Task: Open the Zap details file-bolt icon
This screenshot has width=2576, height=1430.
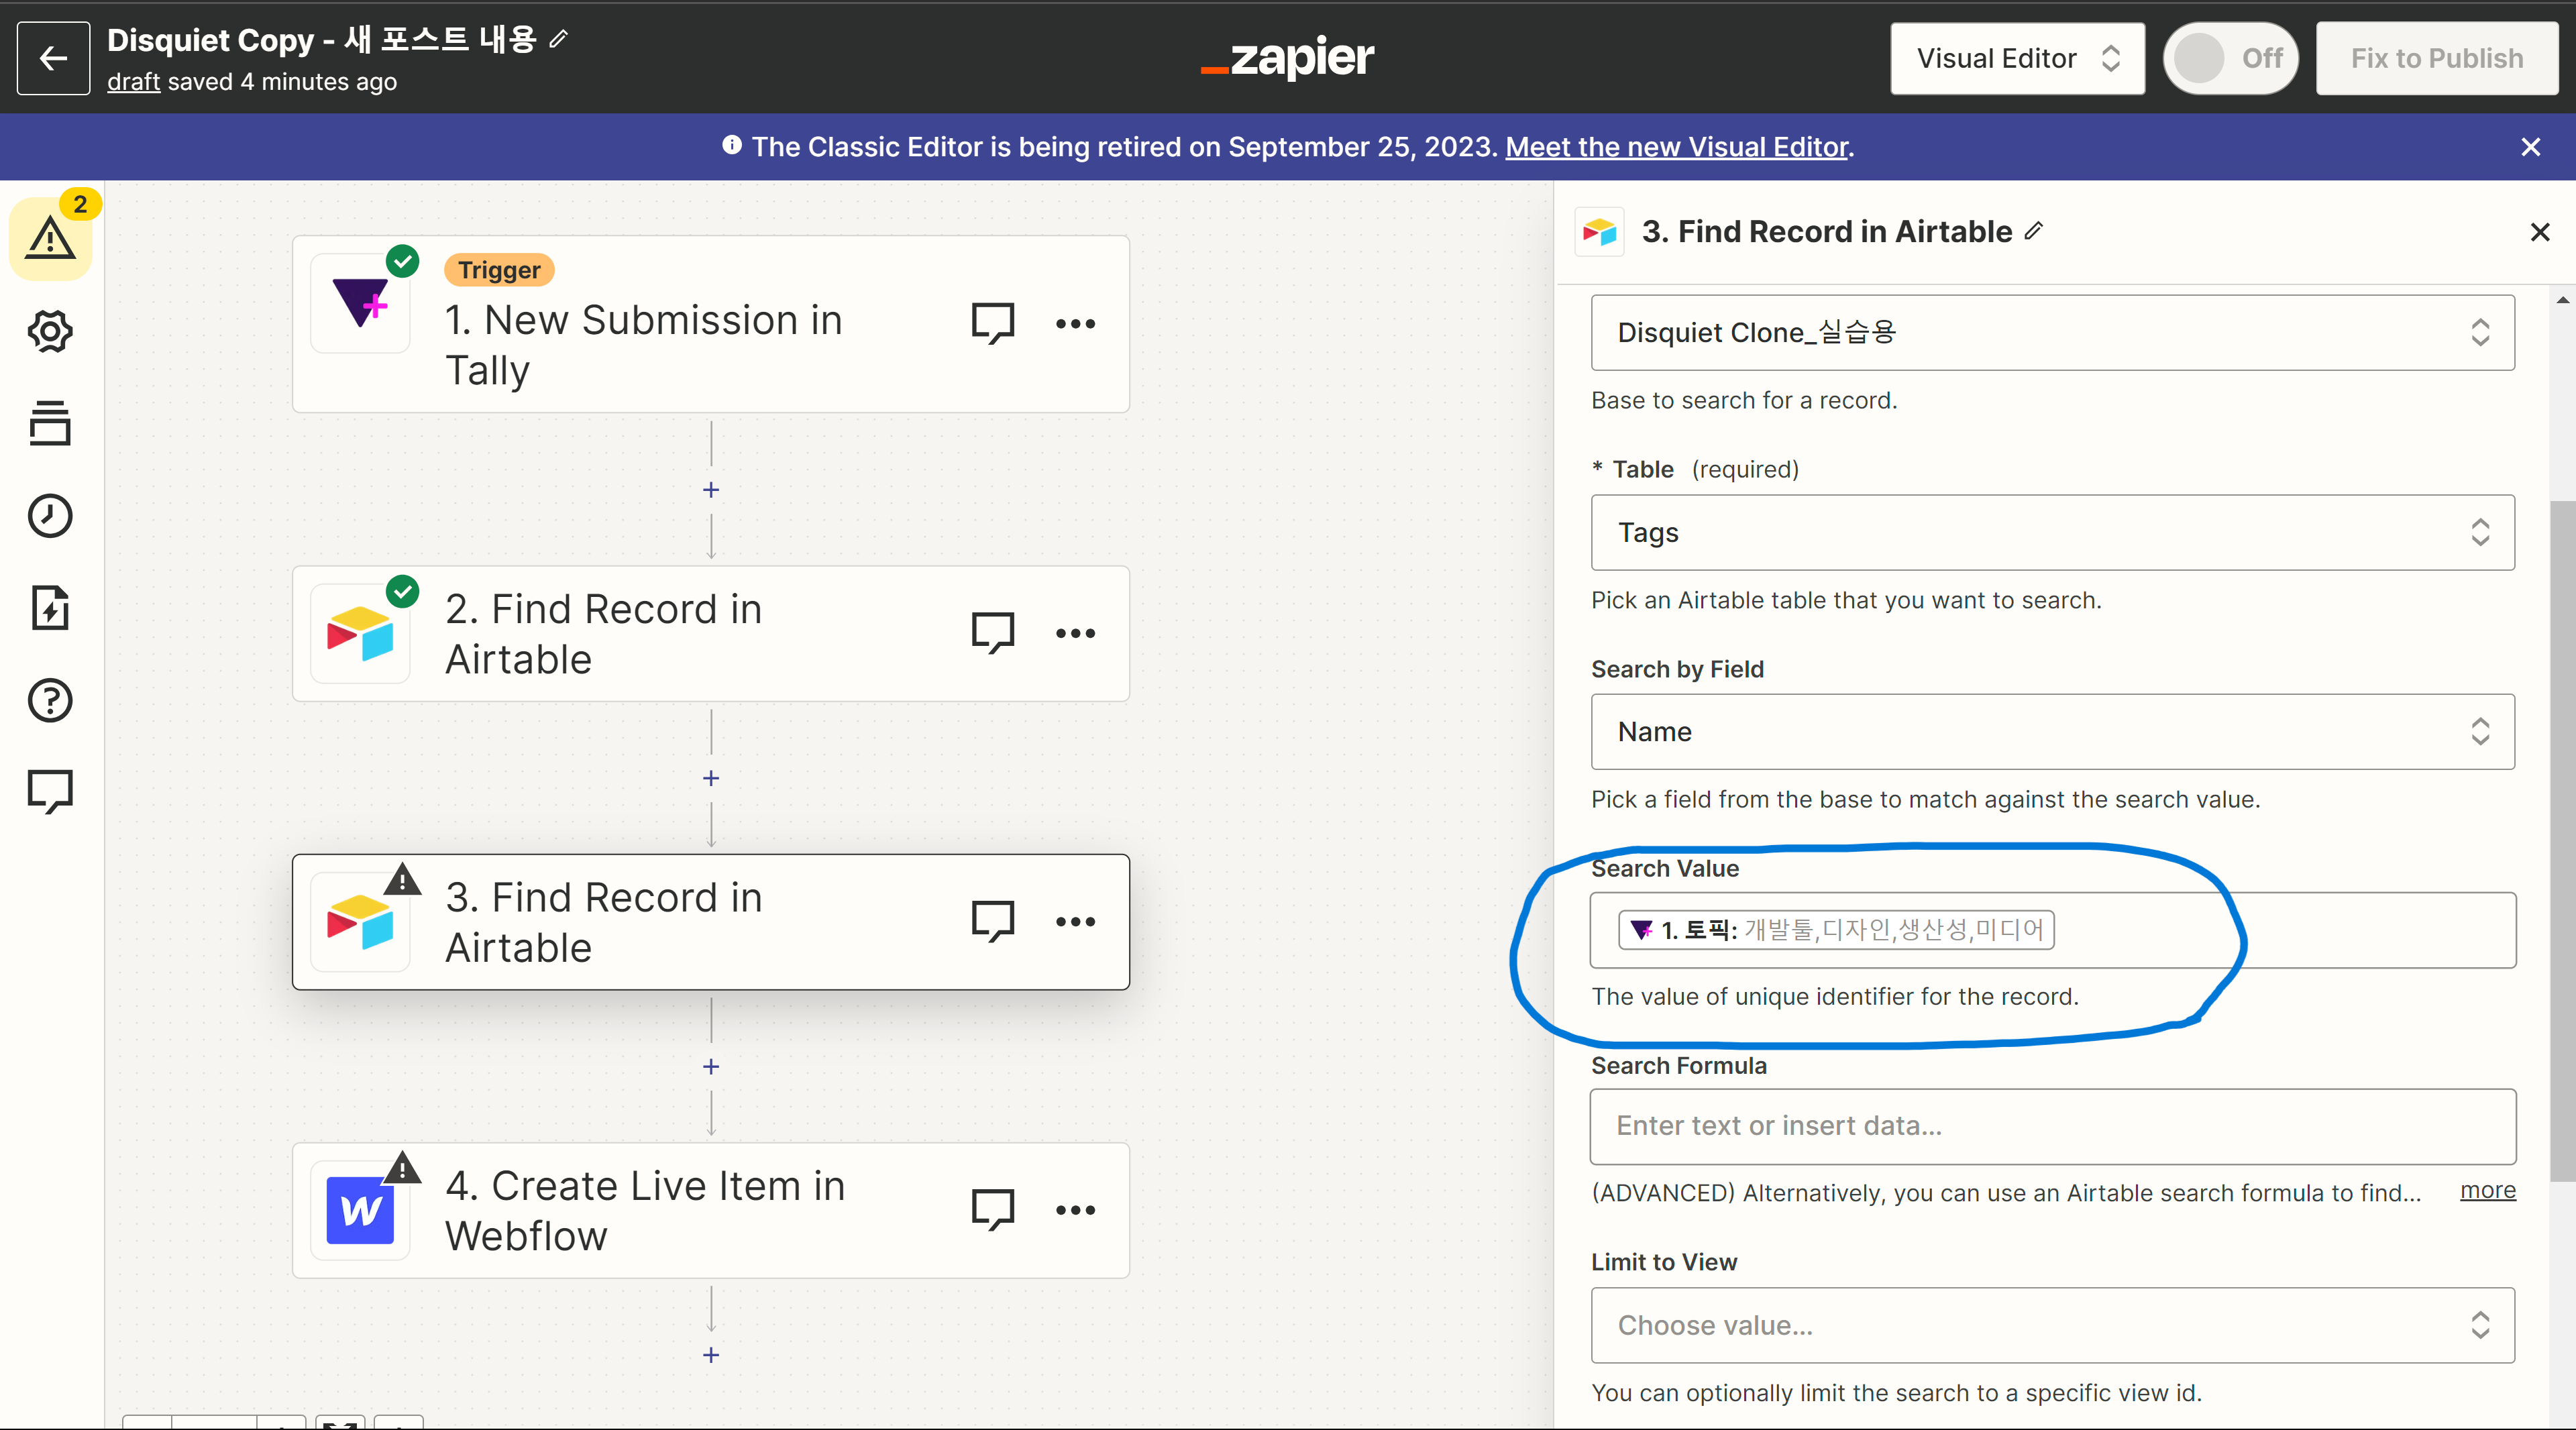Action: click(50, 608)
